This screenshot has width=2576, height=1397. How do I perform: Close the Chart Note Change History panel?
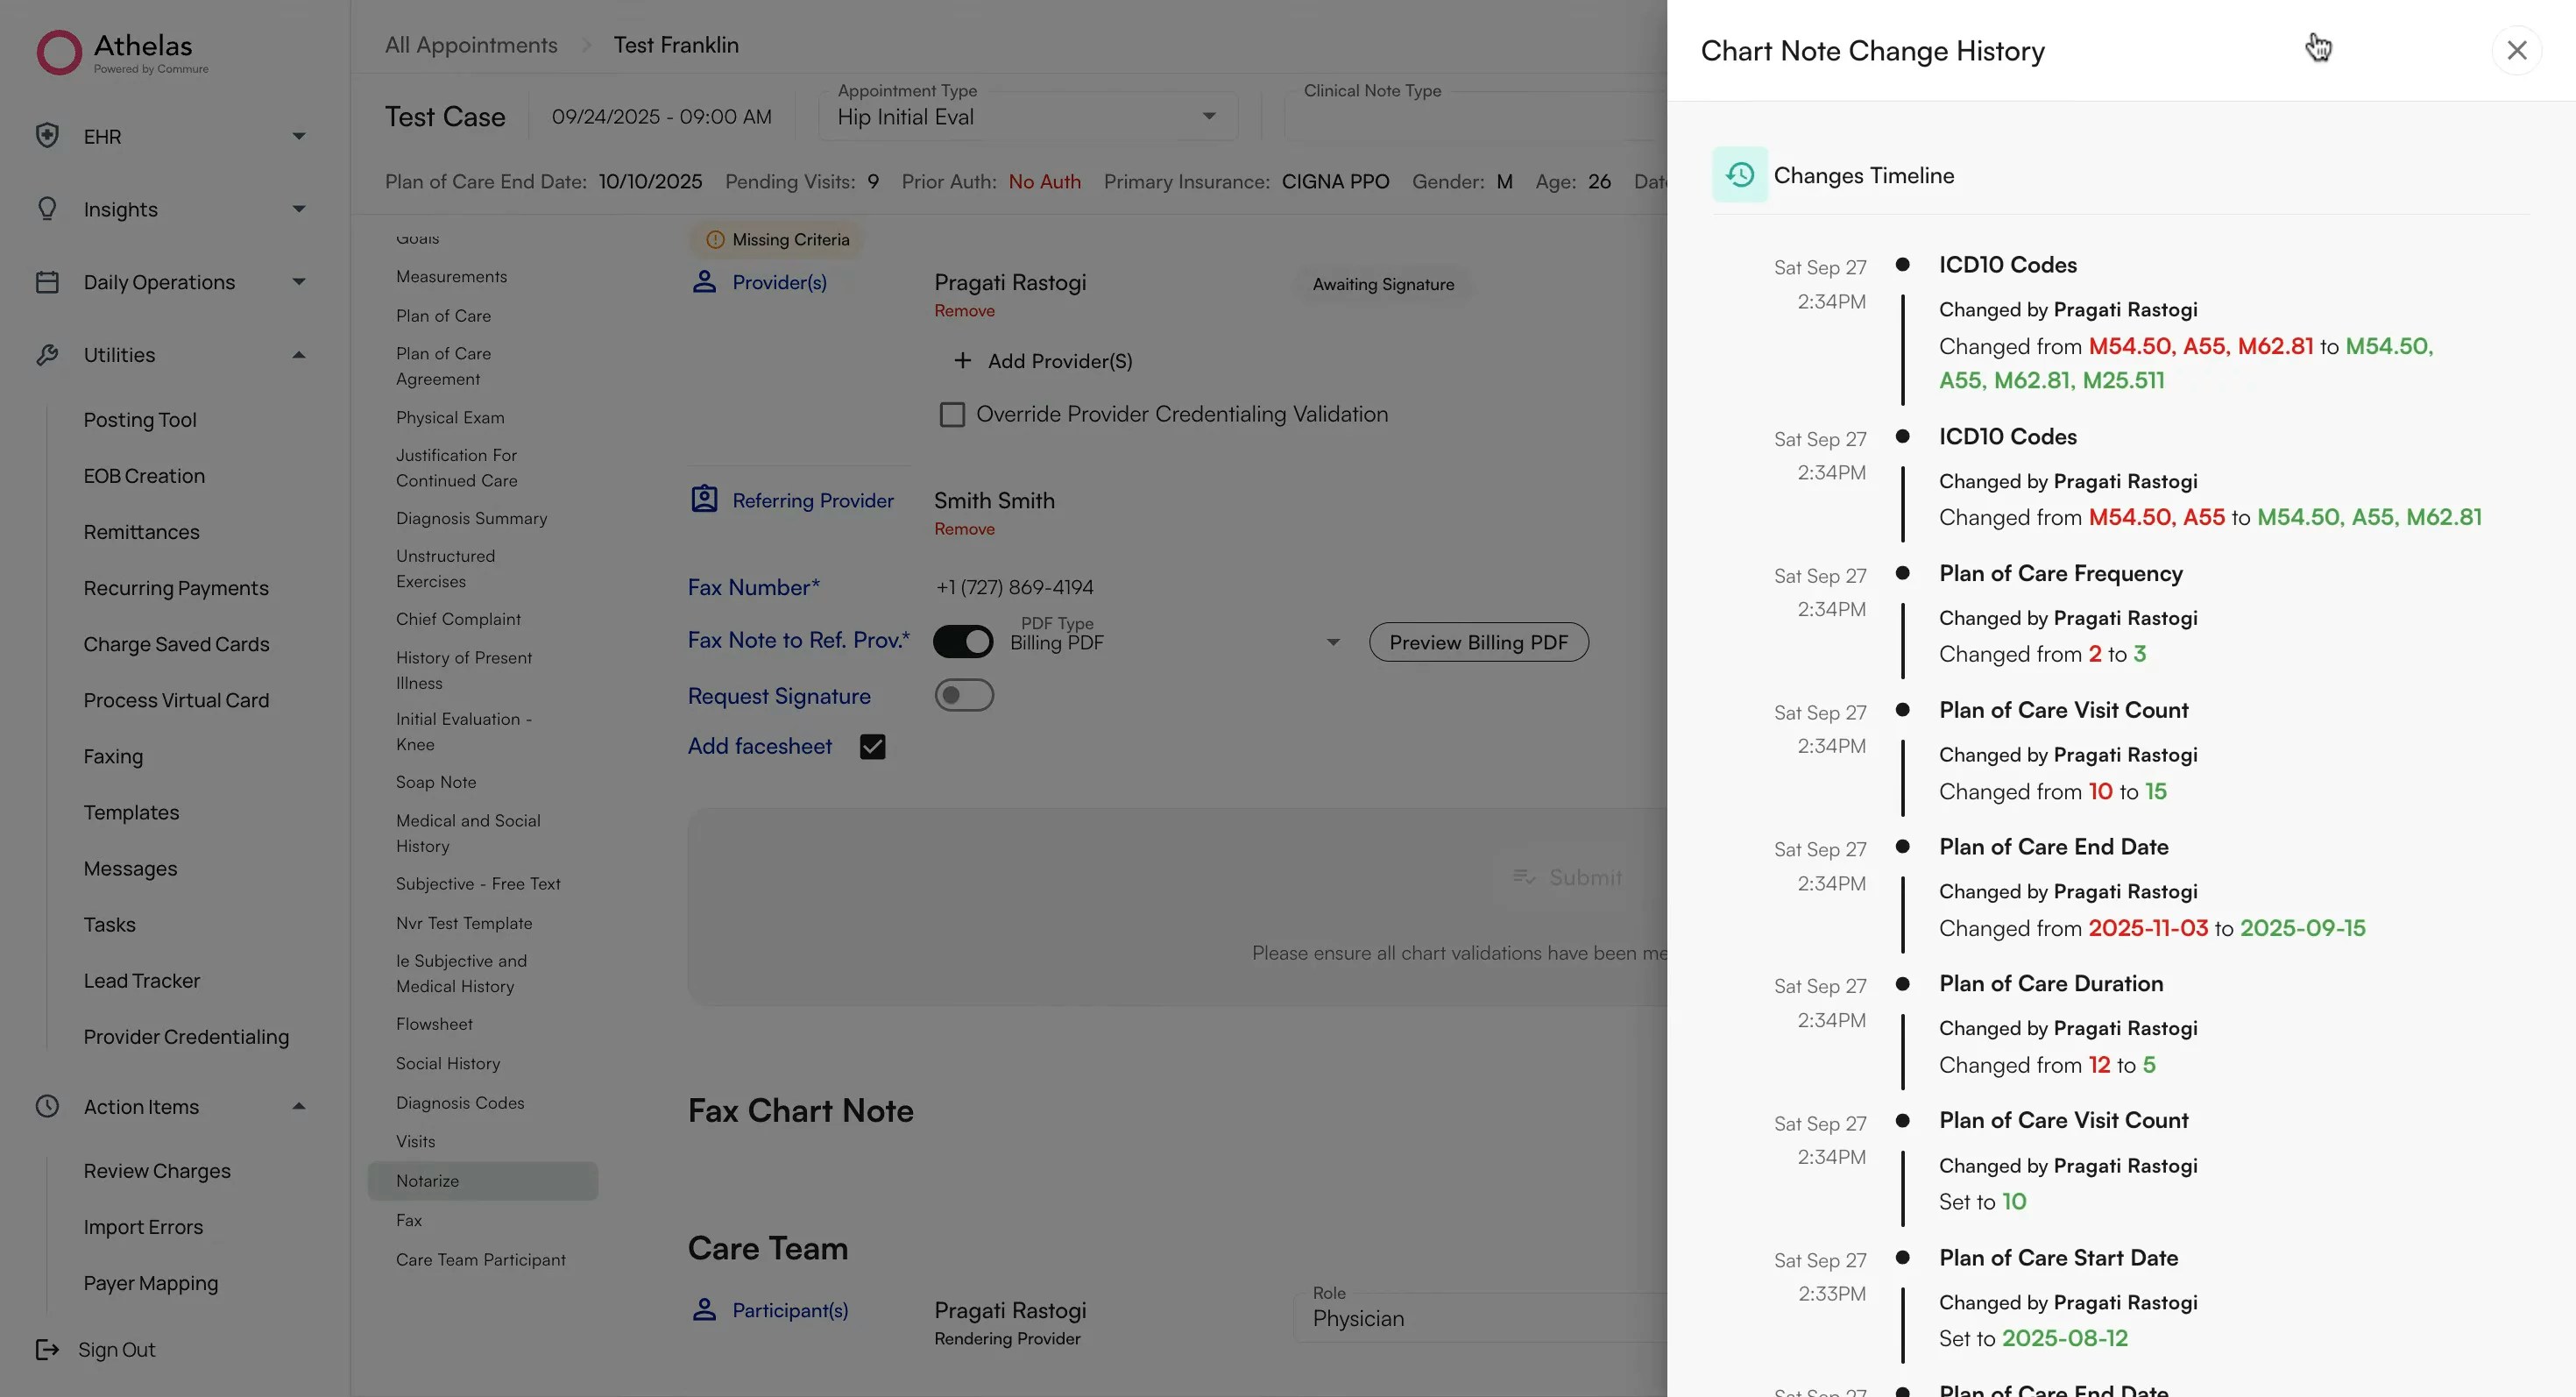point(2516,50)
